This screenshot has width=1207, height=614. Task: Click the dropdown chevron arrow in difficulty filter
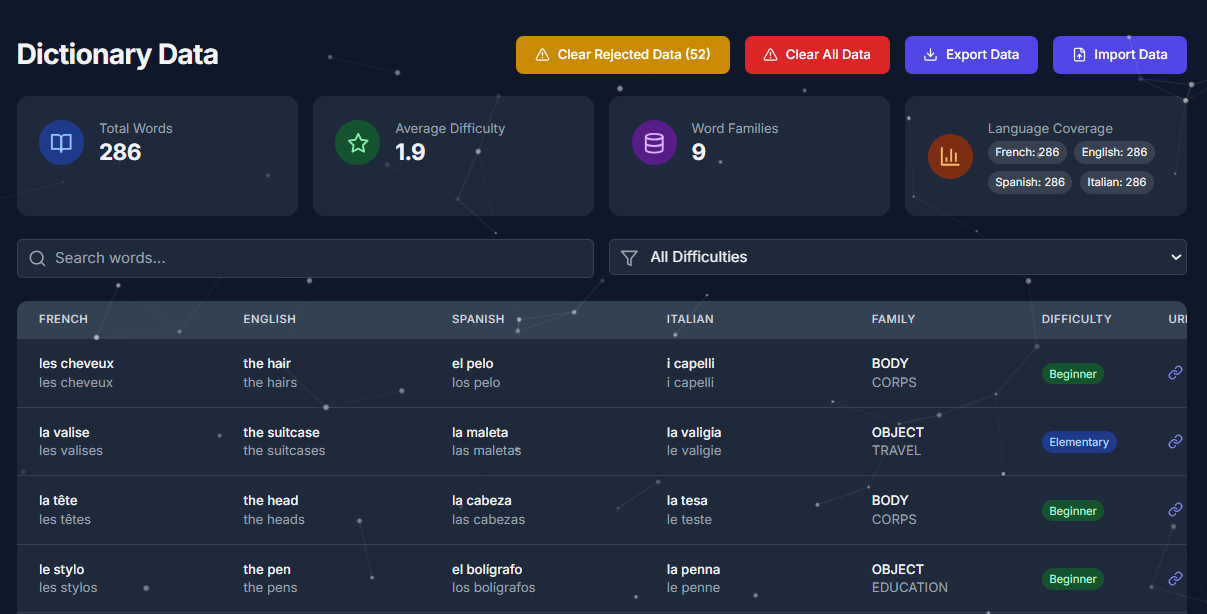coord(1176,257)
